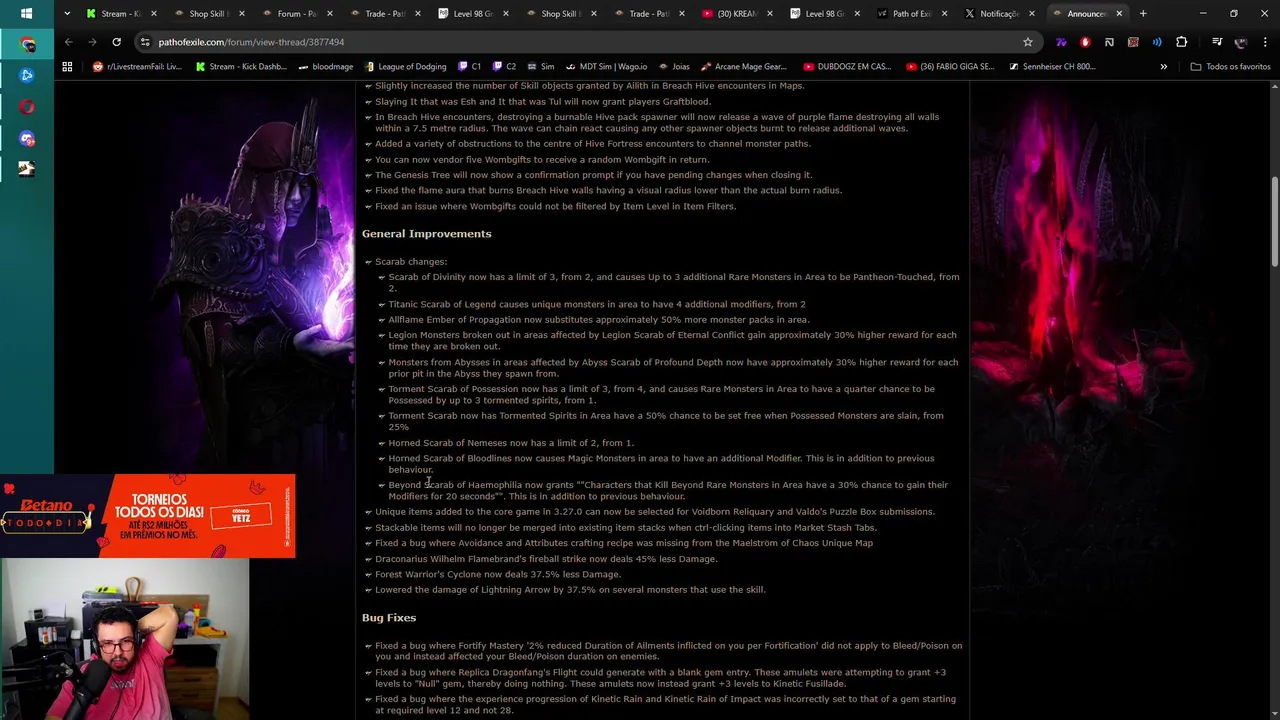Click the Titanic Scarab of Legend line

pos(597,304)
